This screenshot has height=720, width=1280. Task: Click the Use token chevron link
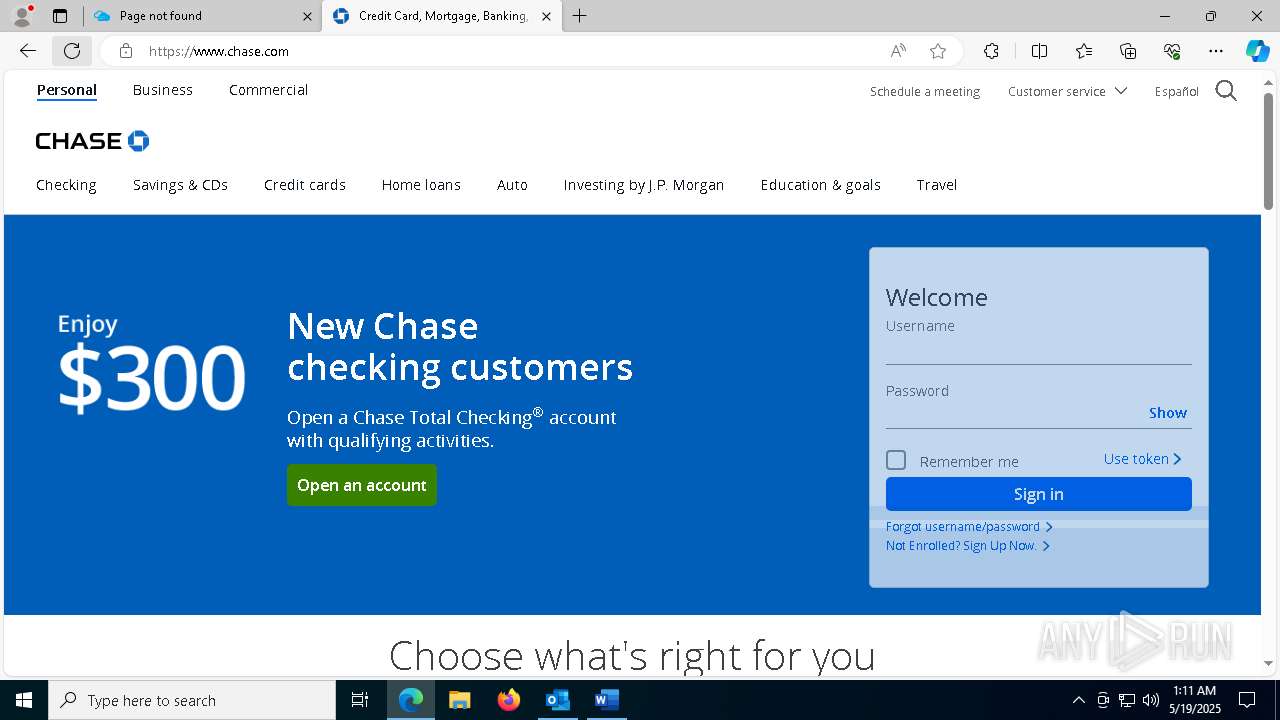tap(1143, 459)
